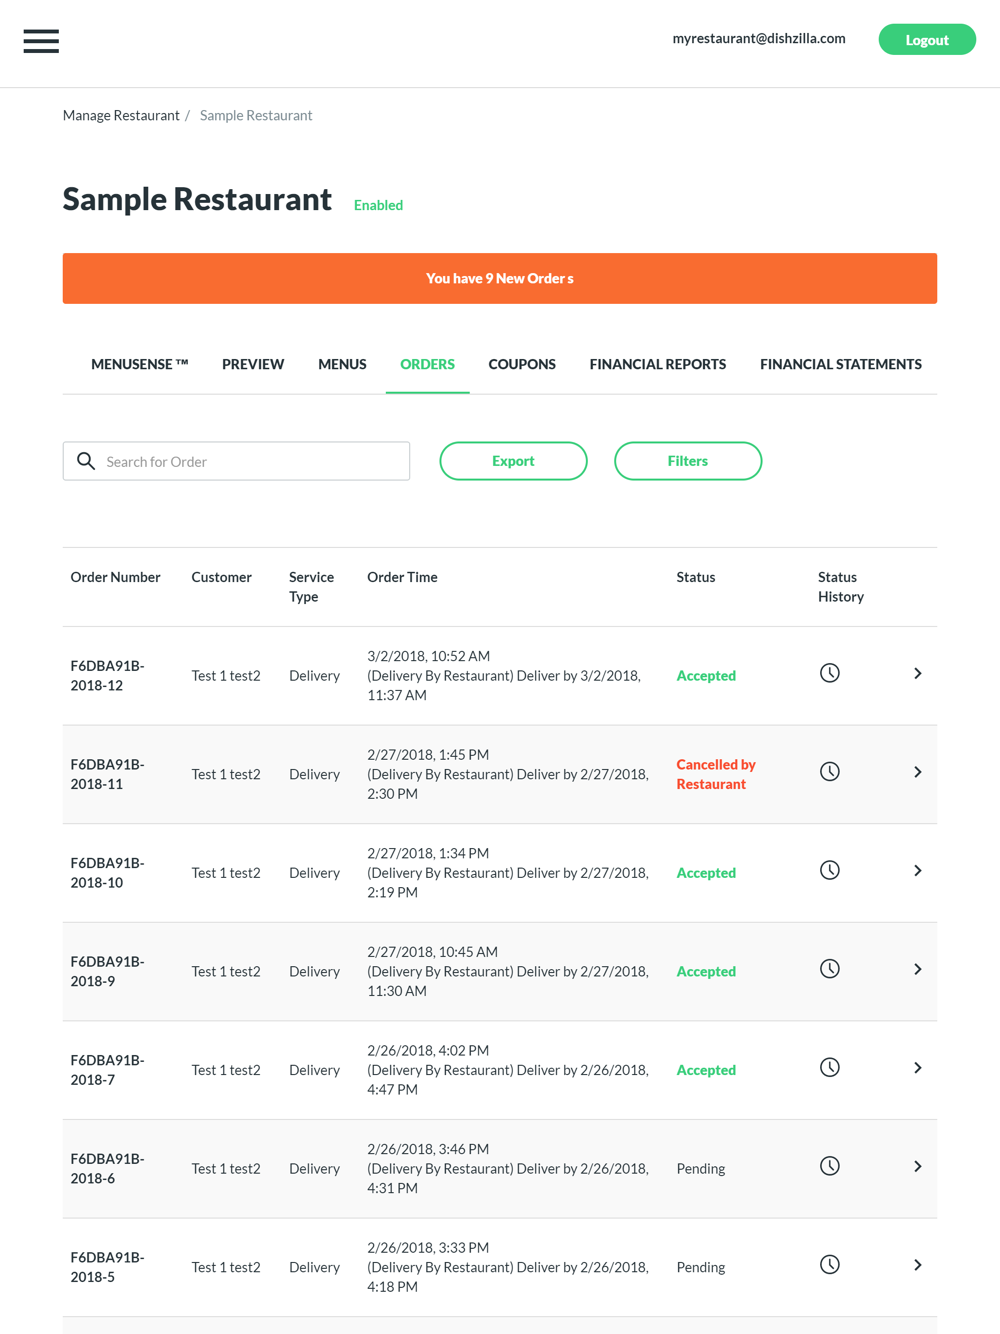Open status history for order F6DBA91B-2018-7
Viewport: 1000px width, 1334px height.
click(x=830, y=1068)
